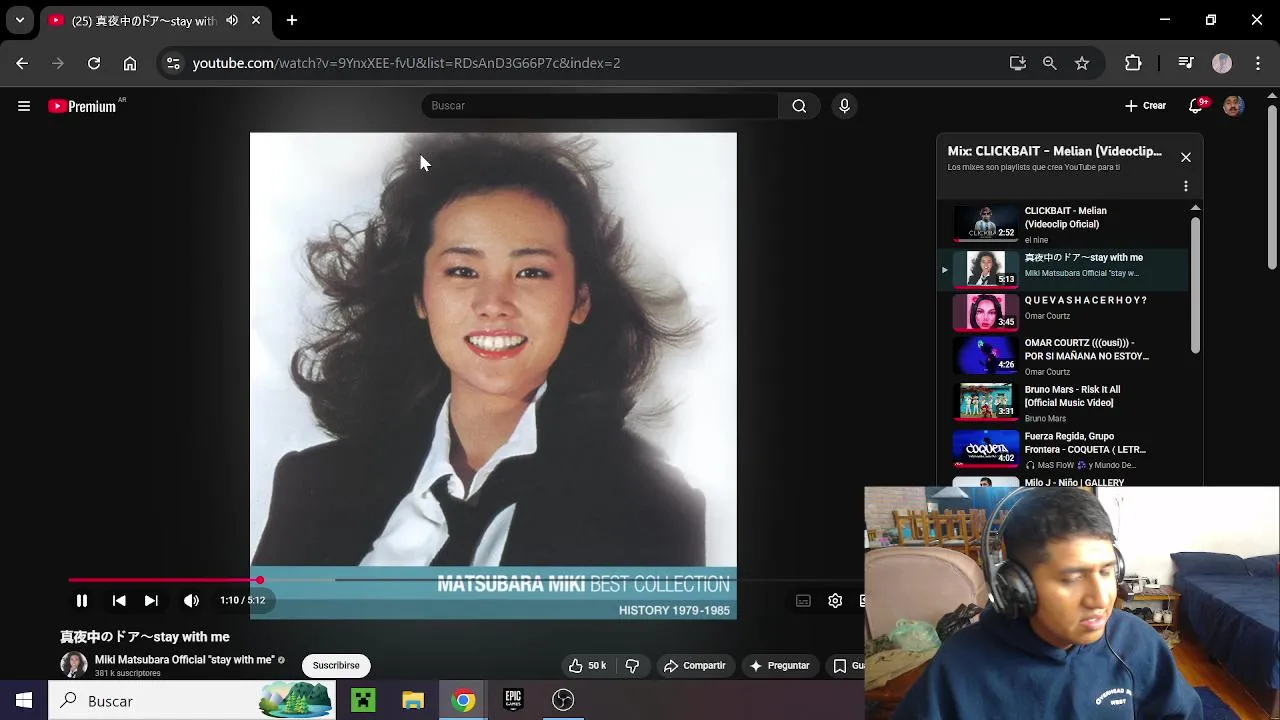The width and height of the screenshot is (1280, 720).
Task: Dislike the video
Action: (x=632, y=665)
